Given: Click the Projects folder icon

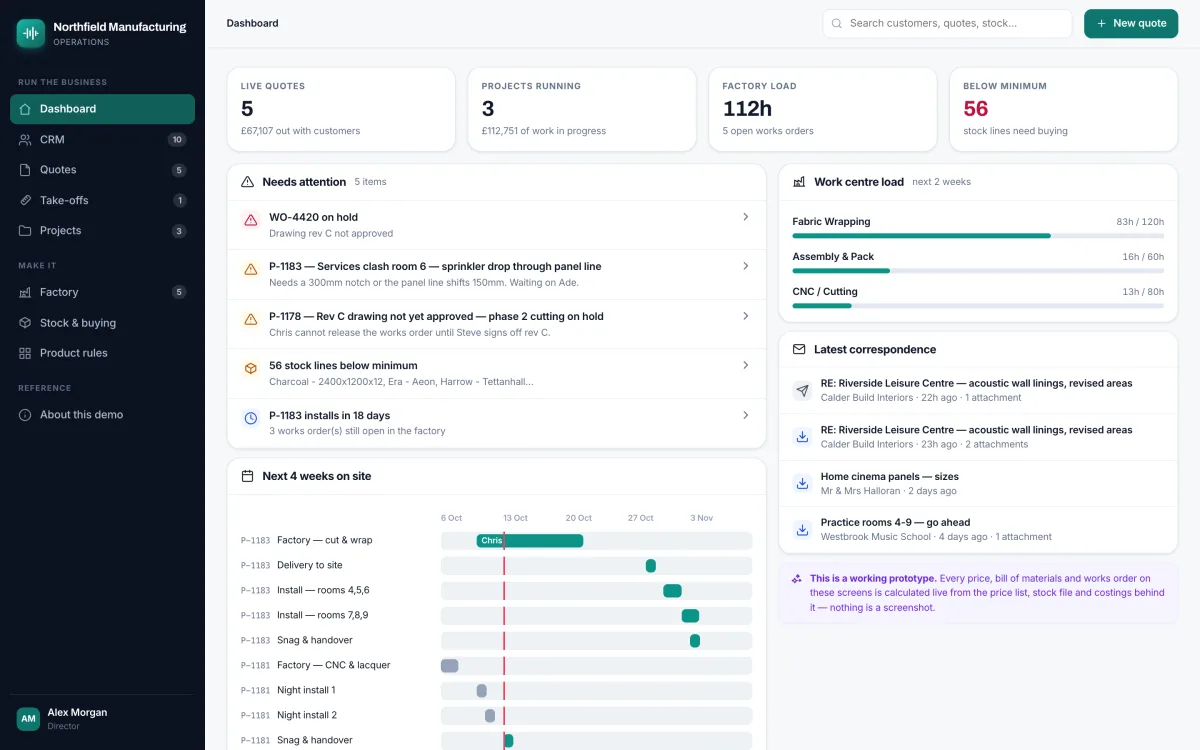Looking at the screenshot, I should (x=25, y=231).
